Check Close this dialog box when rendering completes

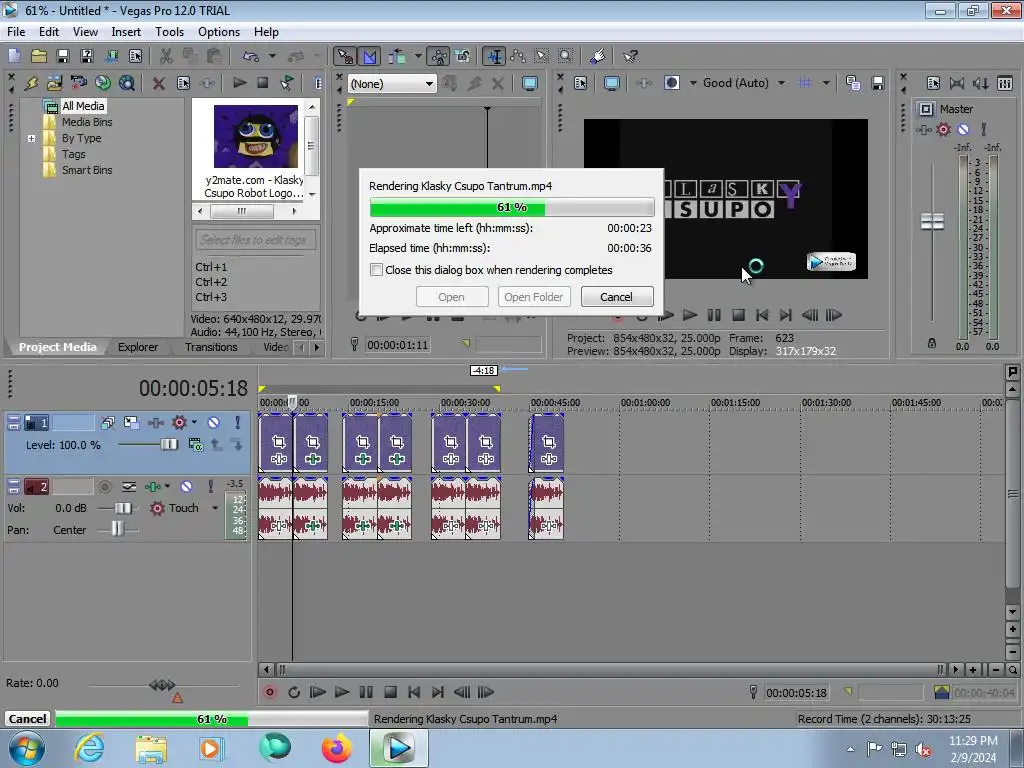(x=376, y=270)
